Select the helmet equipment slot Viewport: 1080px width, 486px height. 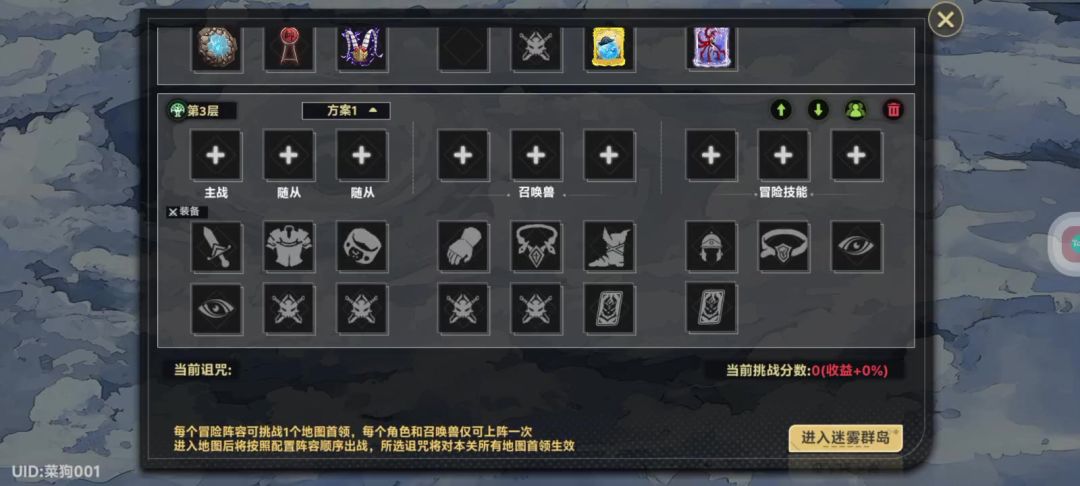point(711,246)
